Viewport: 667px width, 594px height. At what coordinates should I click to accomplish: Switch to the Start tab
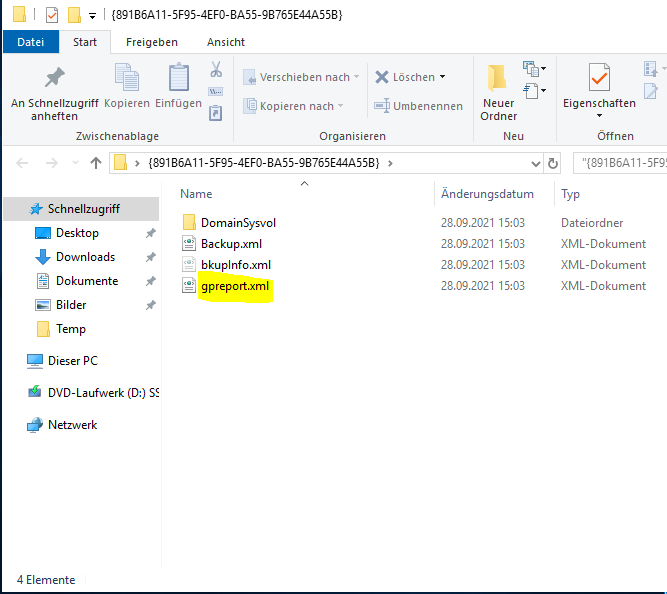coord(85,42)
